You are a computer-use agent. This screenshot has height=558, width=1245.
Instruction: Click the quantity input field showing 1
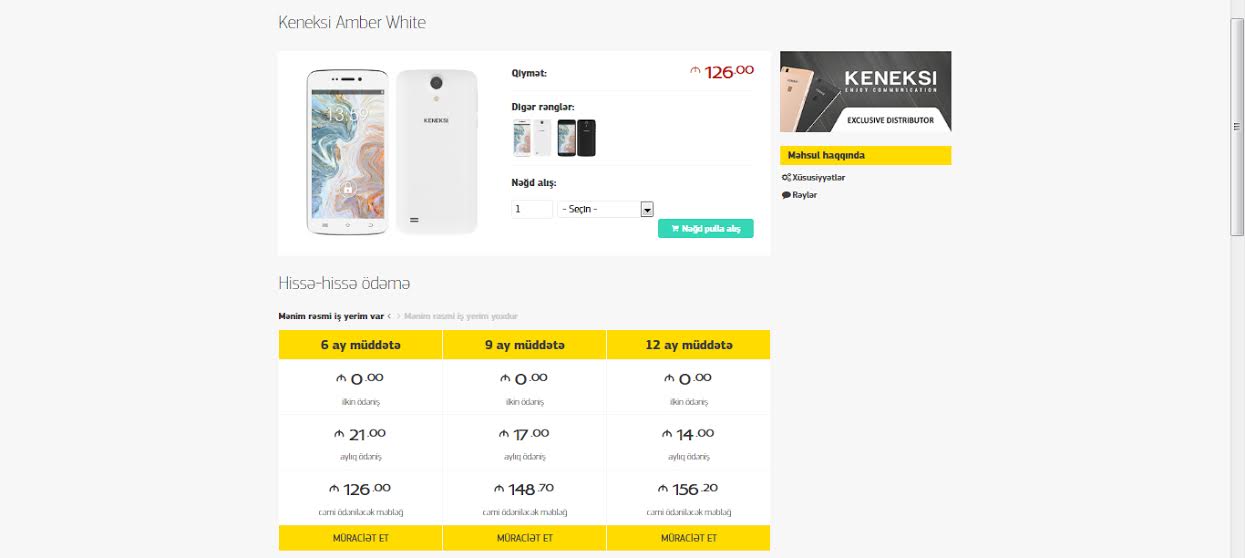532,209
